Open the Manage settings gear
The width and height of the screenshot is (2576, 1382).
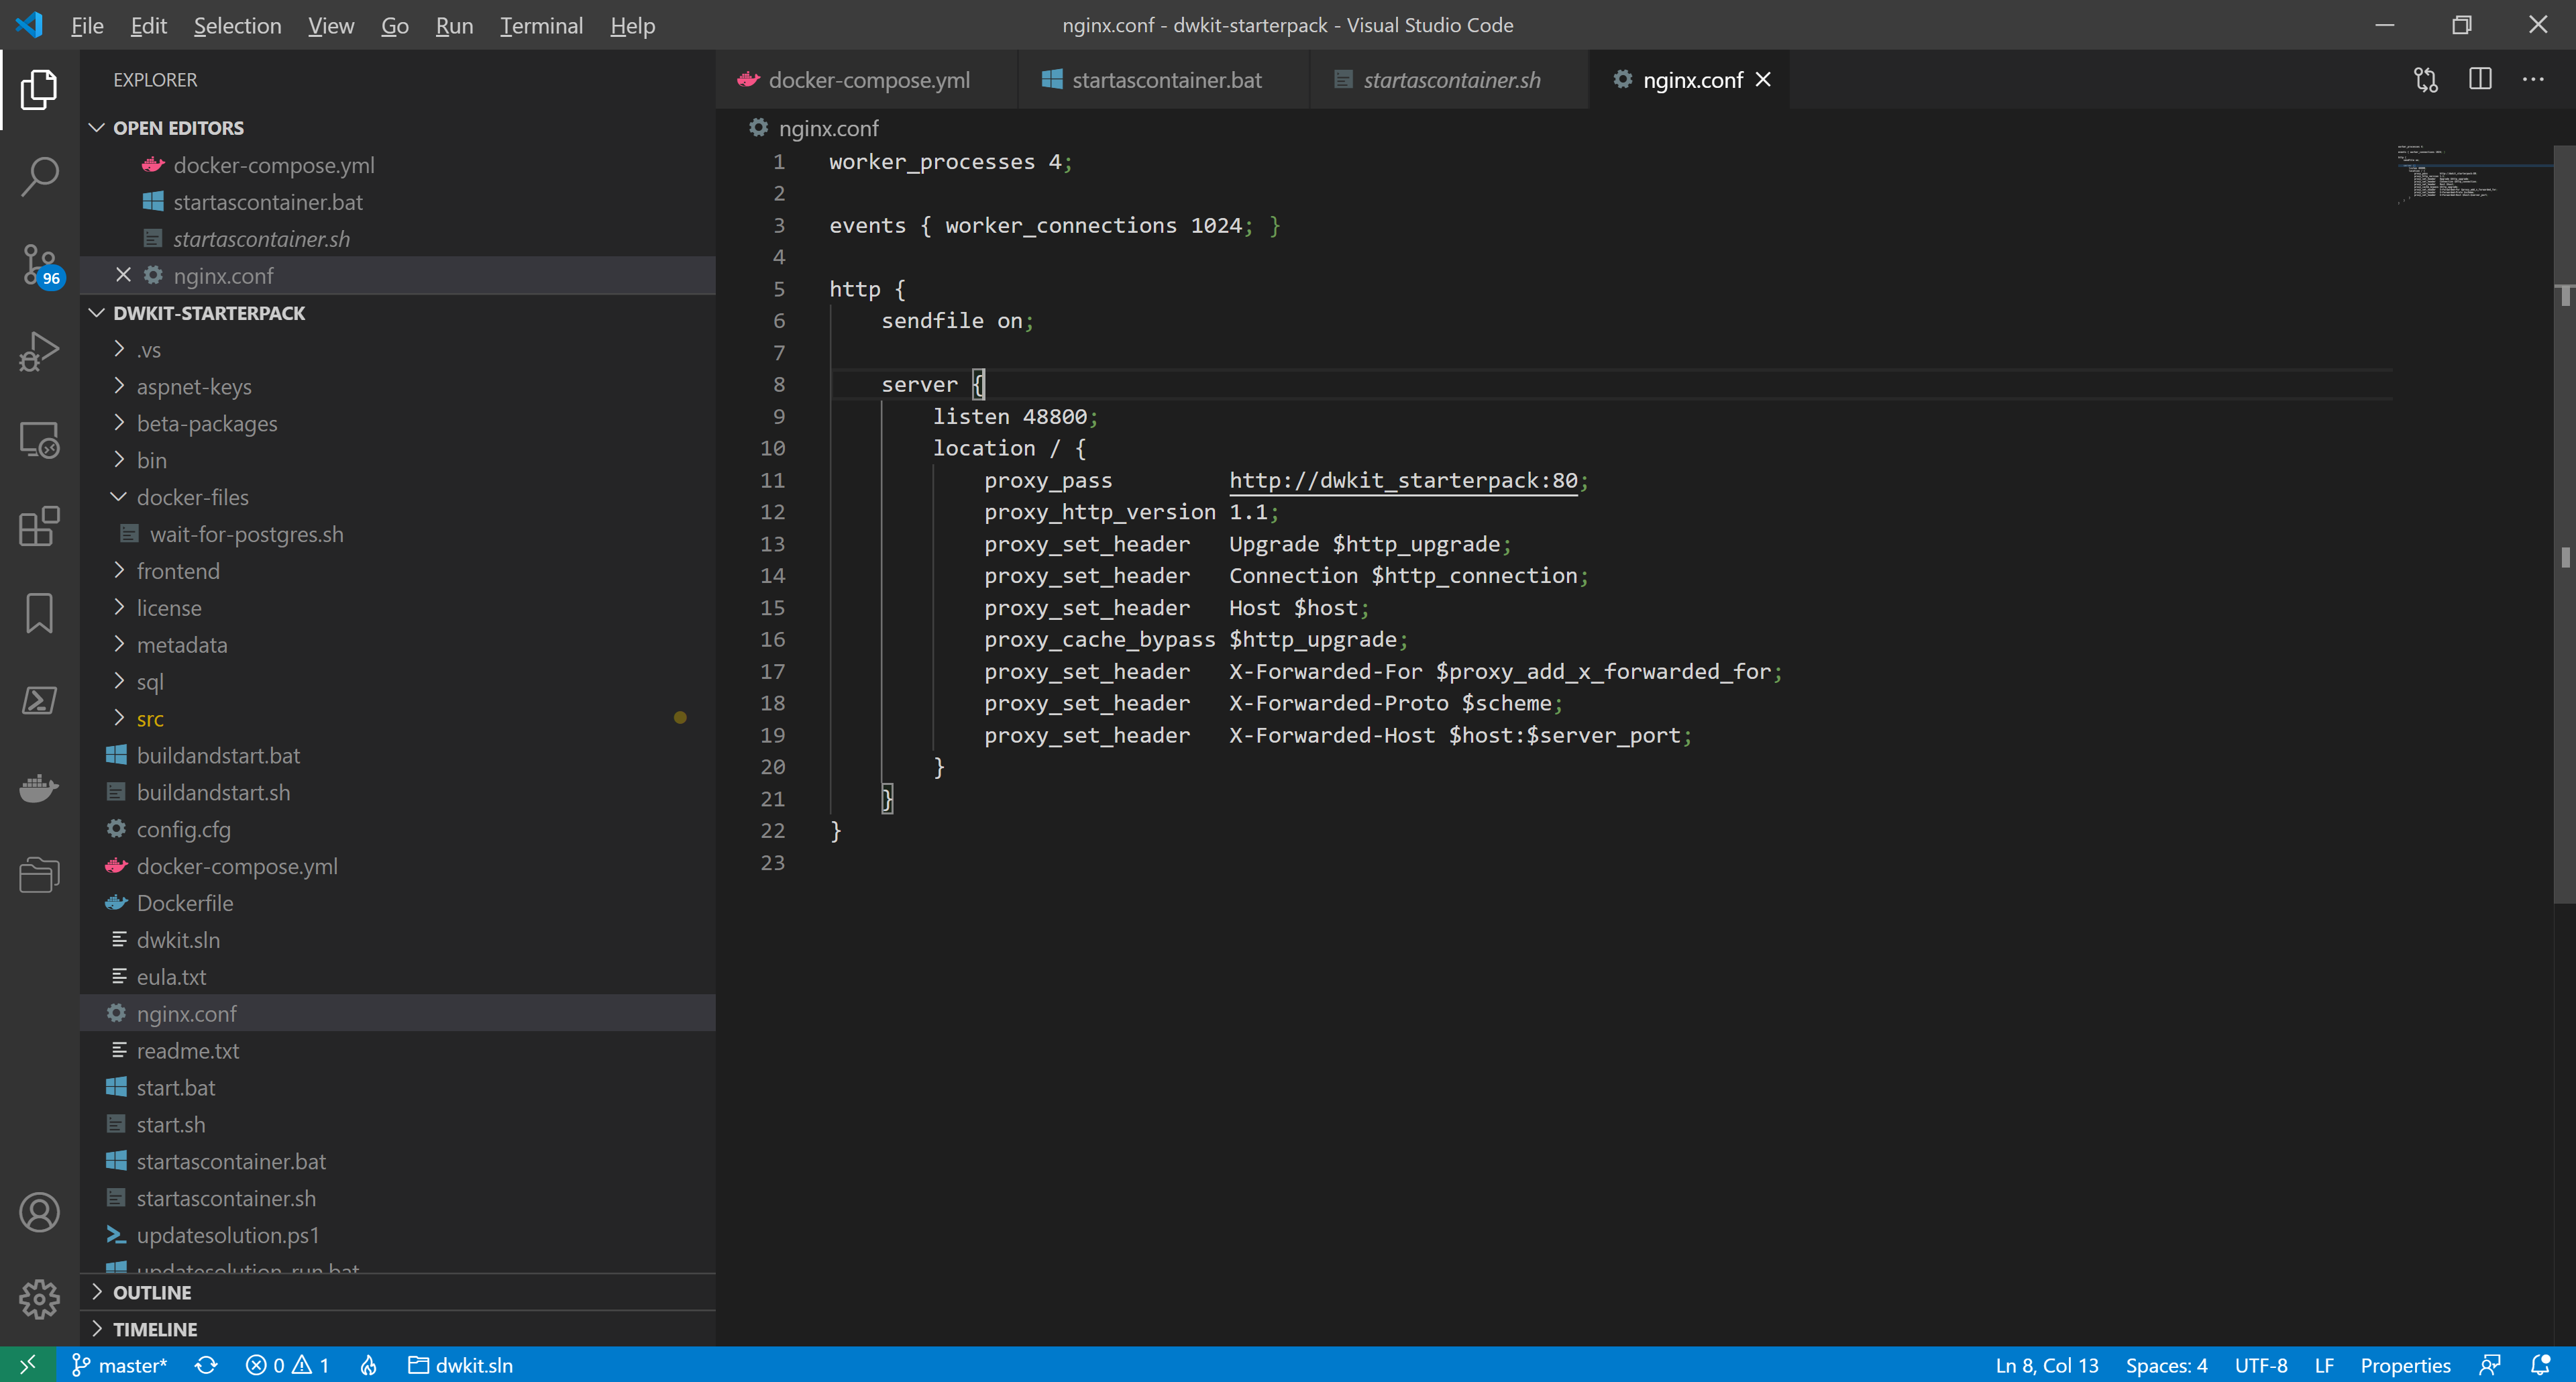(39, 1299)
